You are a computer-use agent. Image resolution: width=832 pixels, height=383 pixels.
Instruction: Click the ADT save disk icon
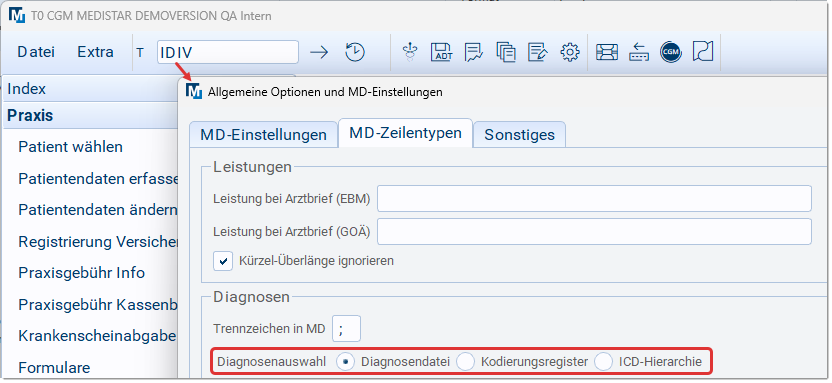441,52
